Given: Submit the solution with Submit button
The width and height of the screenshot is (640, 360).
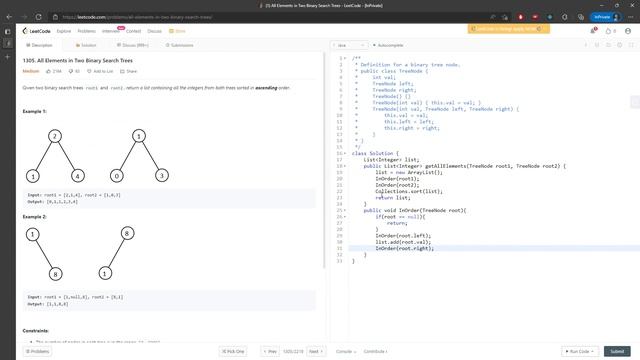Looking at the screenshot, I should (x=617, y=351).
